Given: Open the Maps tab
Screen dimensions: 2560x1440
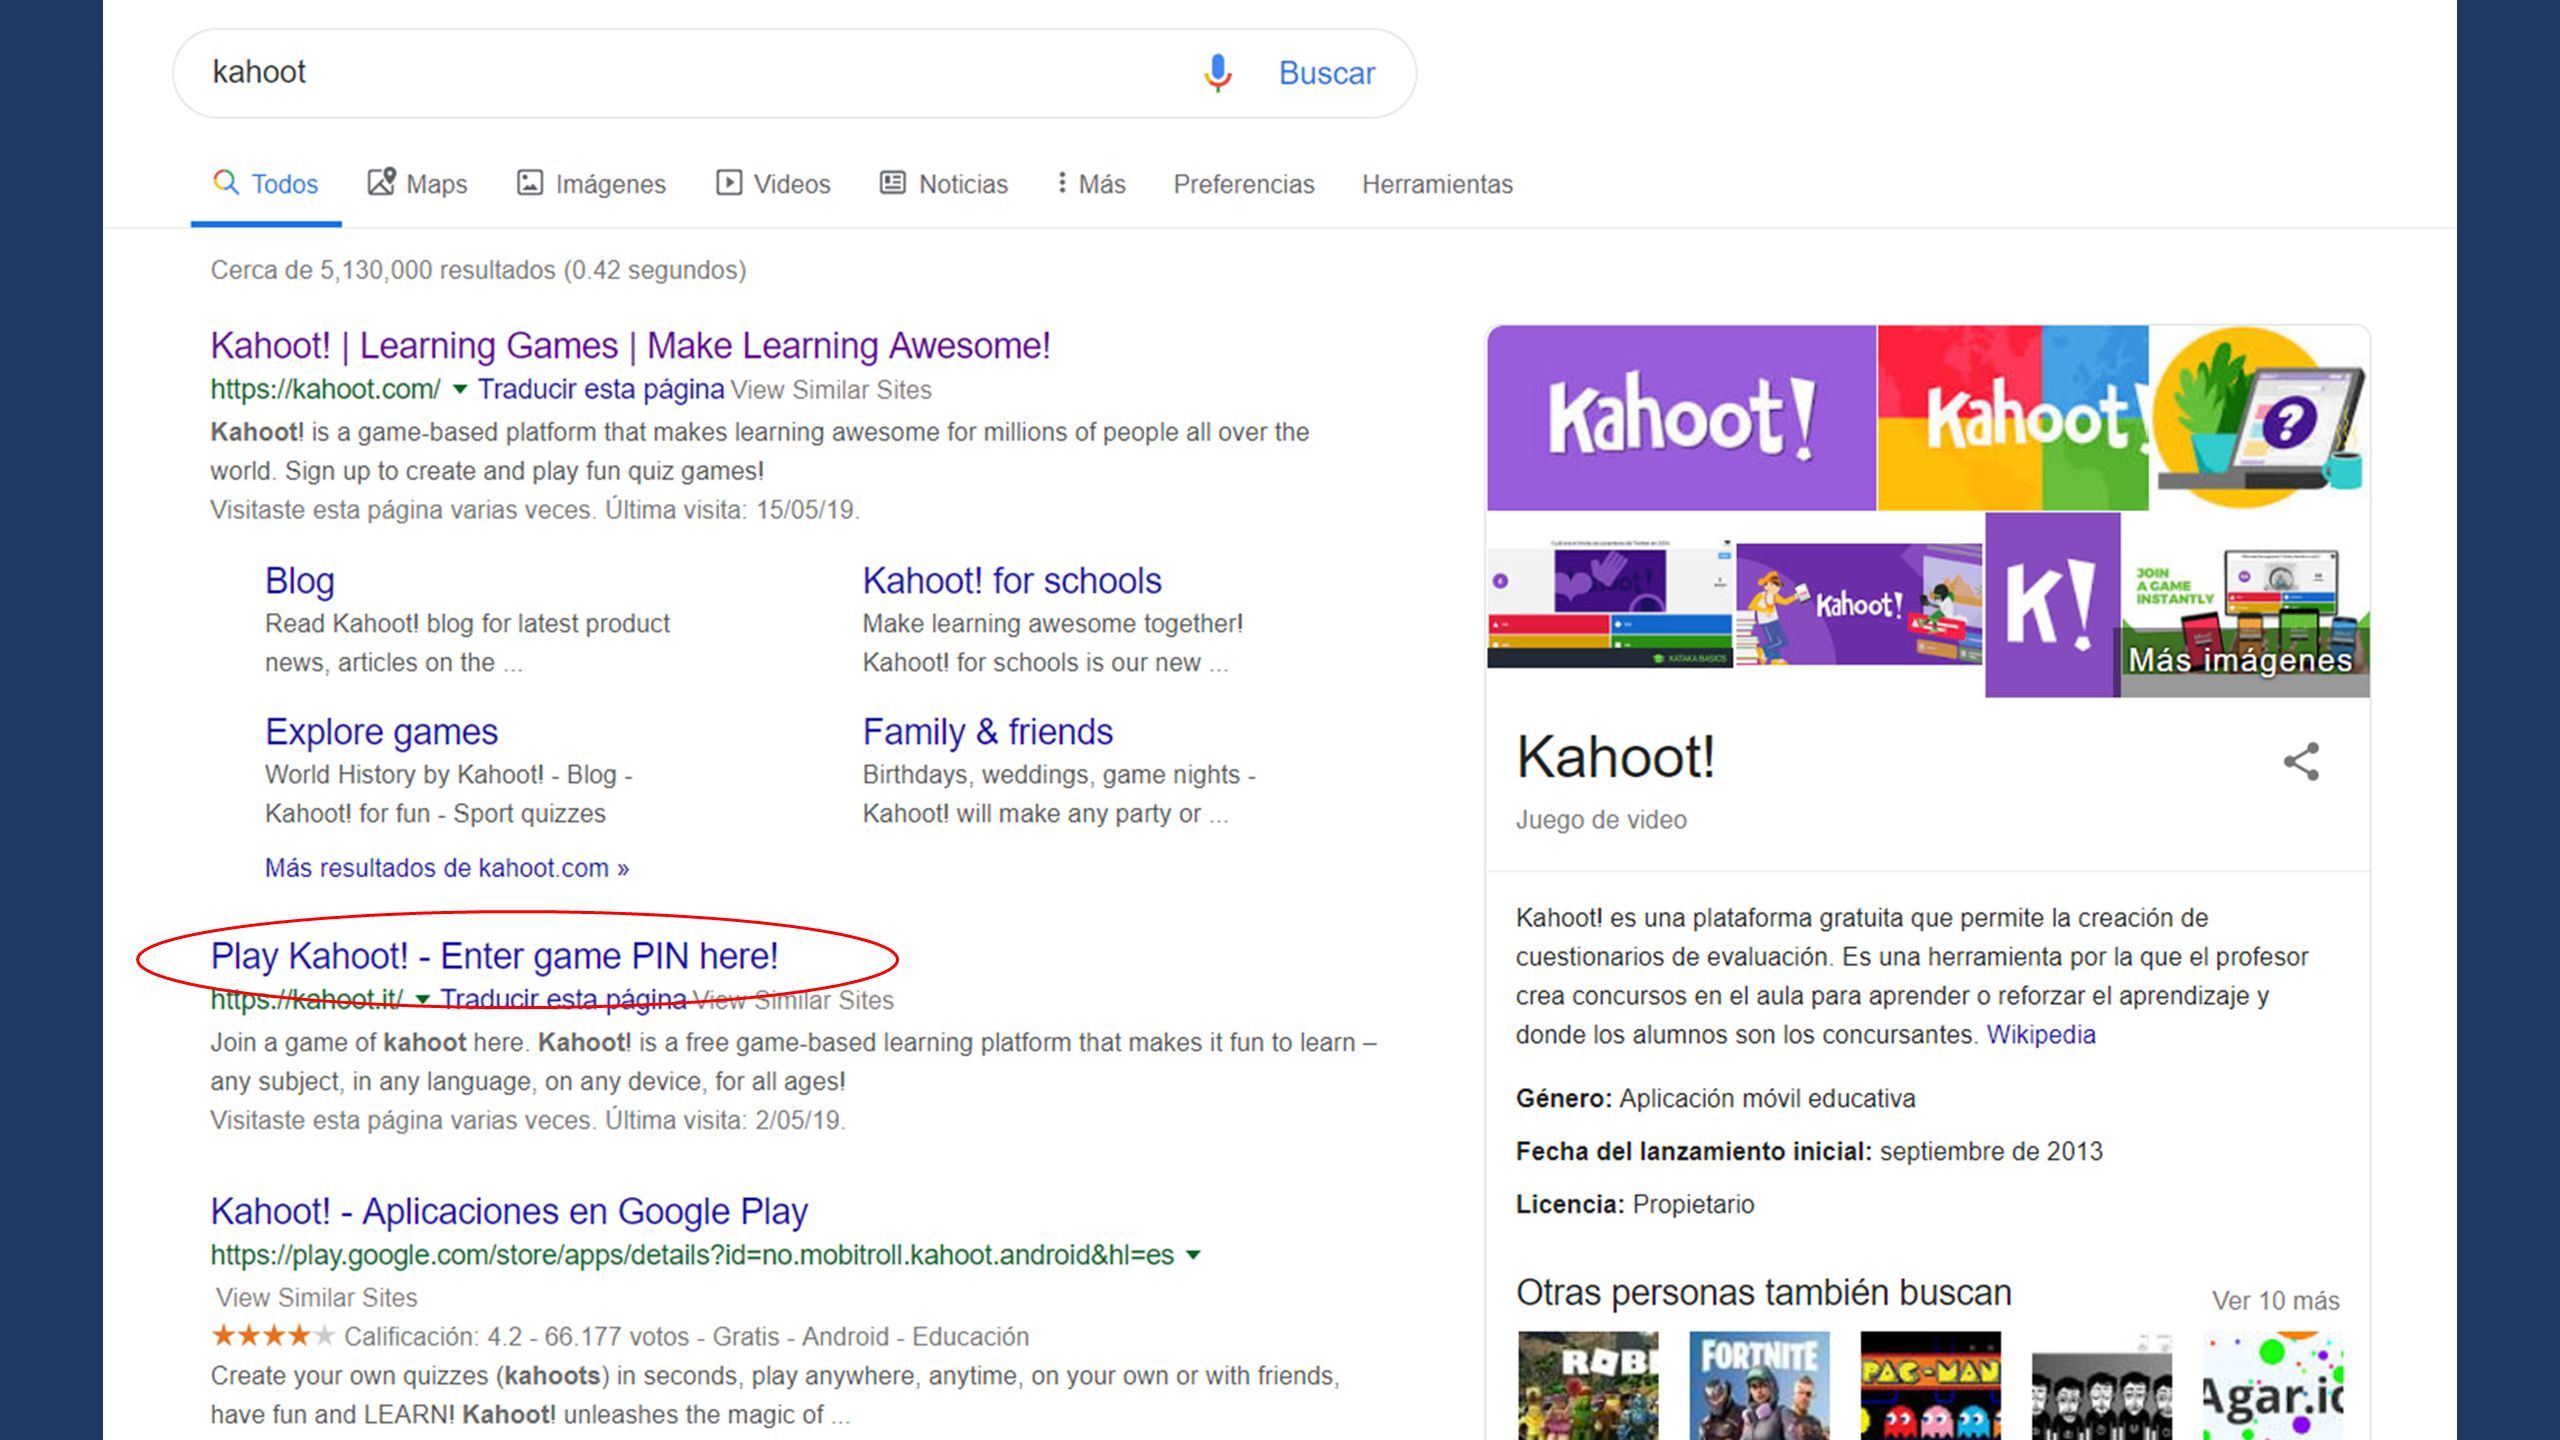Looking at the screenshot, I should 418,184.
